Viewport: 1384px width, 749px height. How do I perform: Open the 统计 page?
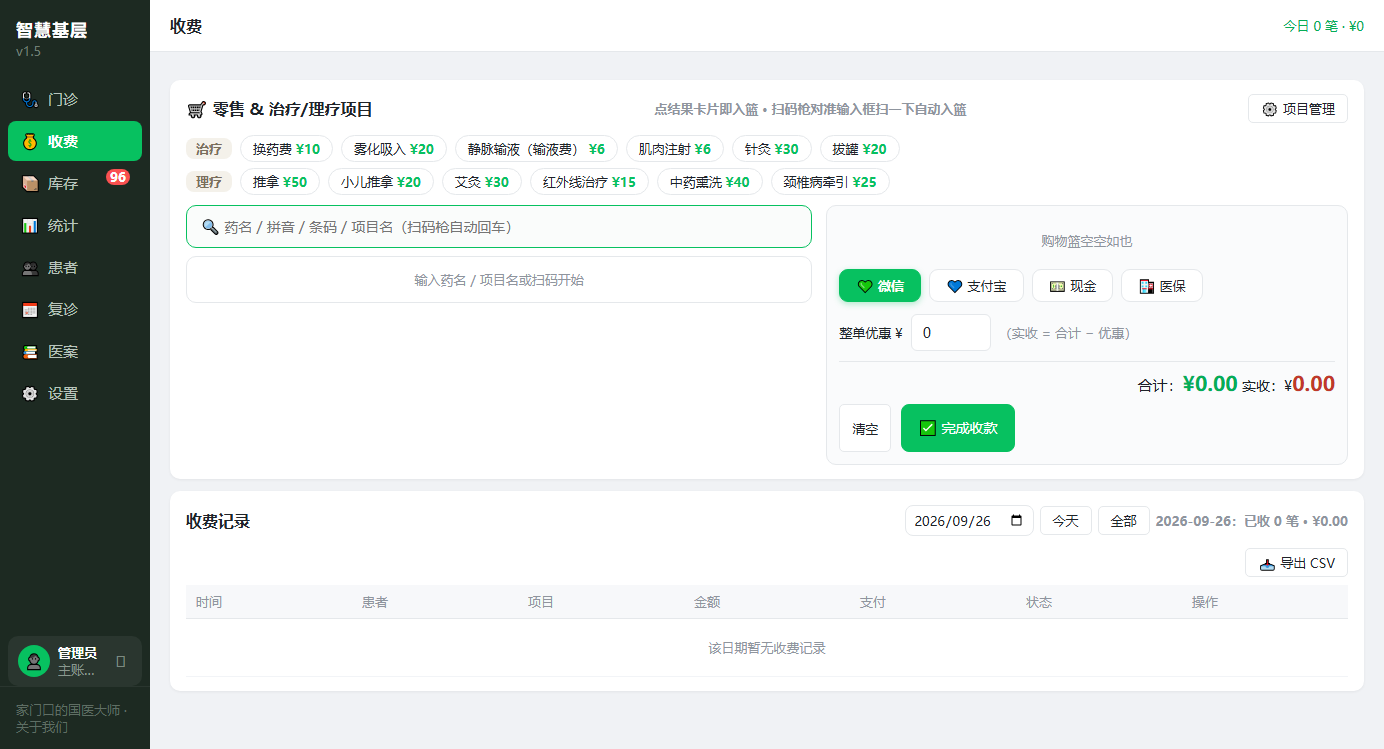[75, 225]
